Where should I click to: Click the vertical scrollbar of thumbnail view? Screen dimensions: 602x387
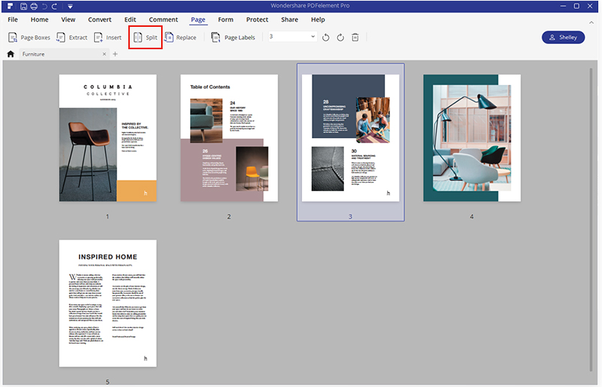591,220
